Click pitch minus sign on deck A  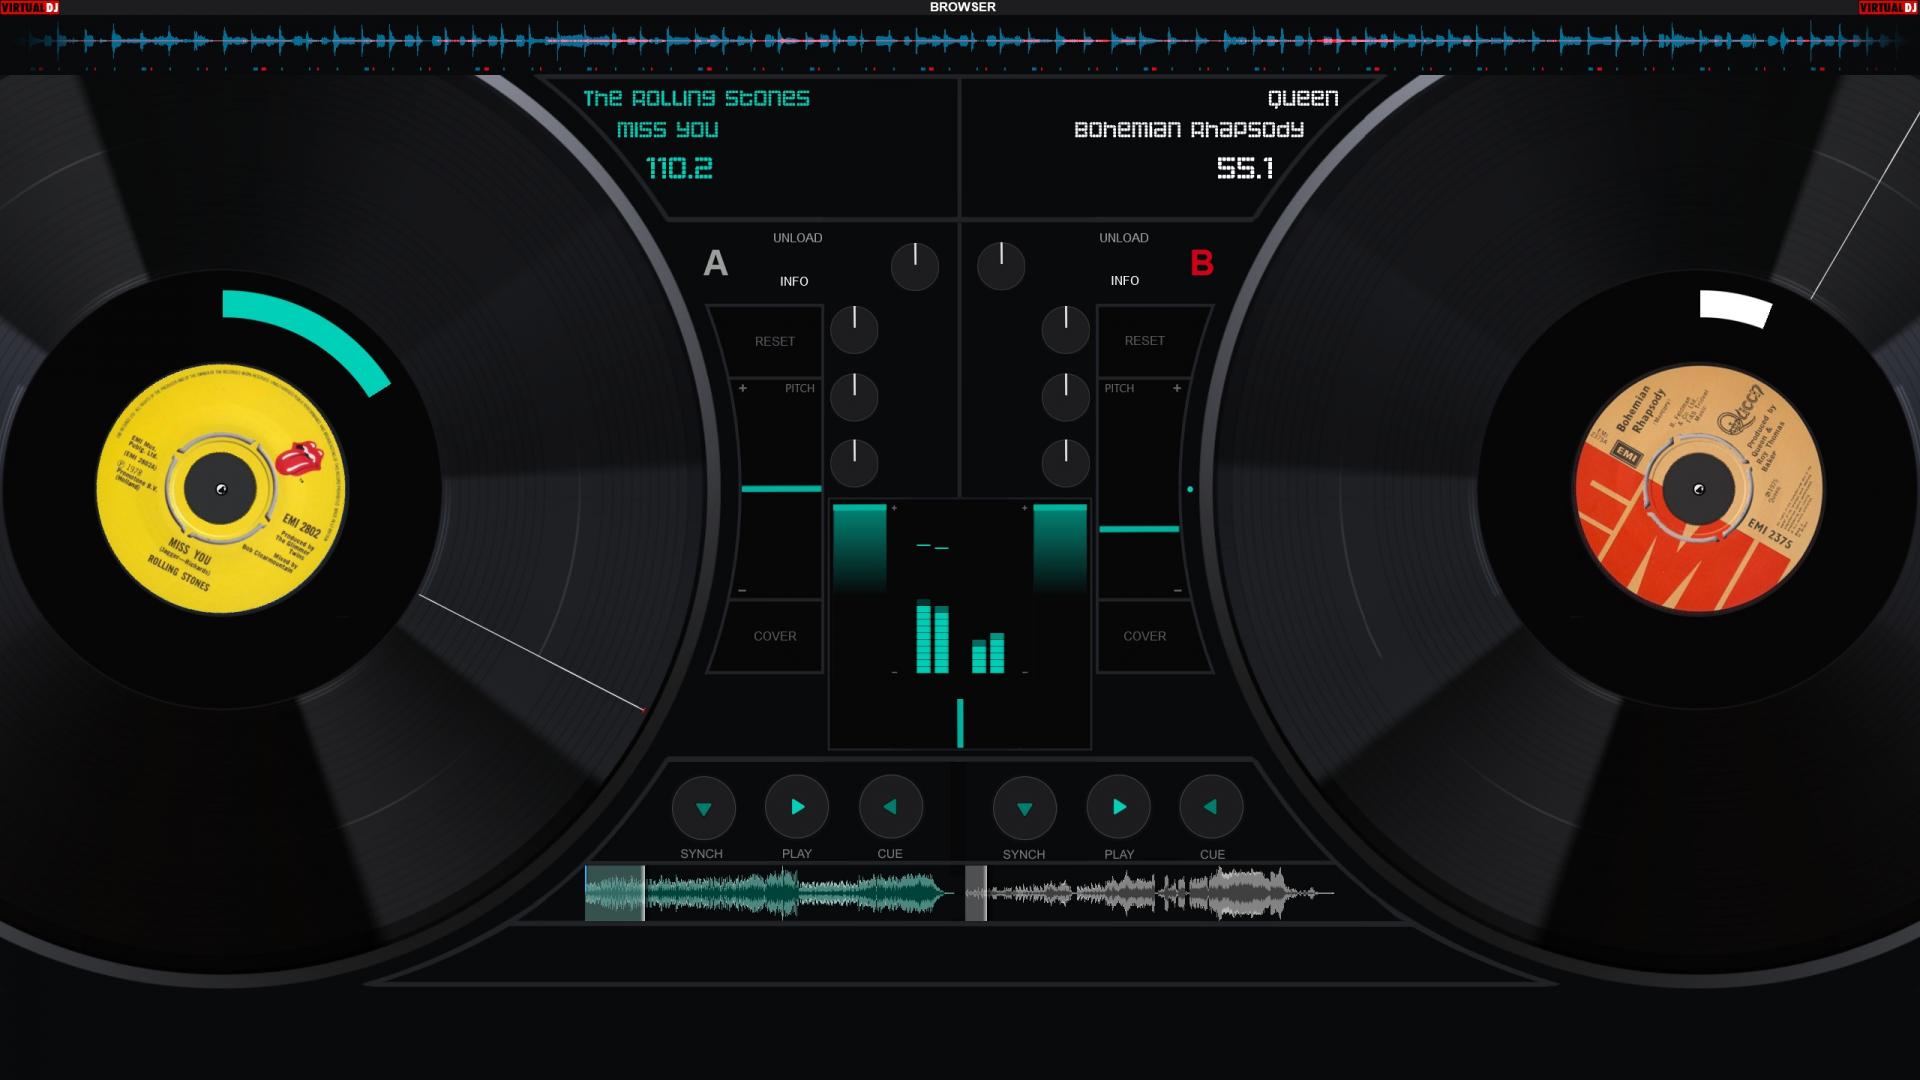pyautogui.click(x=742, y=591)
